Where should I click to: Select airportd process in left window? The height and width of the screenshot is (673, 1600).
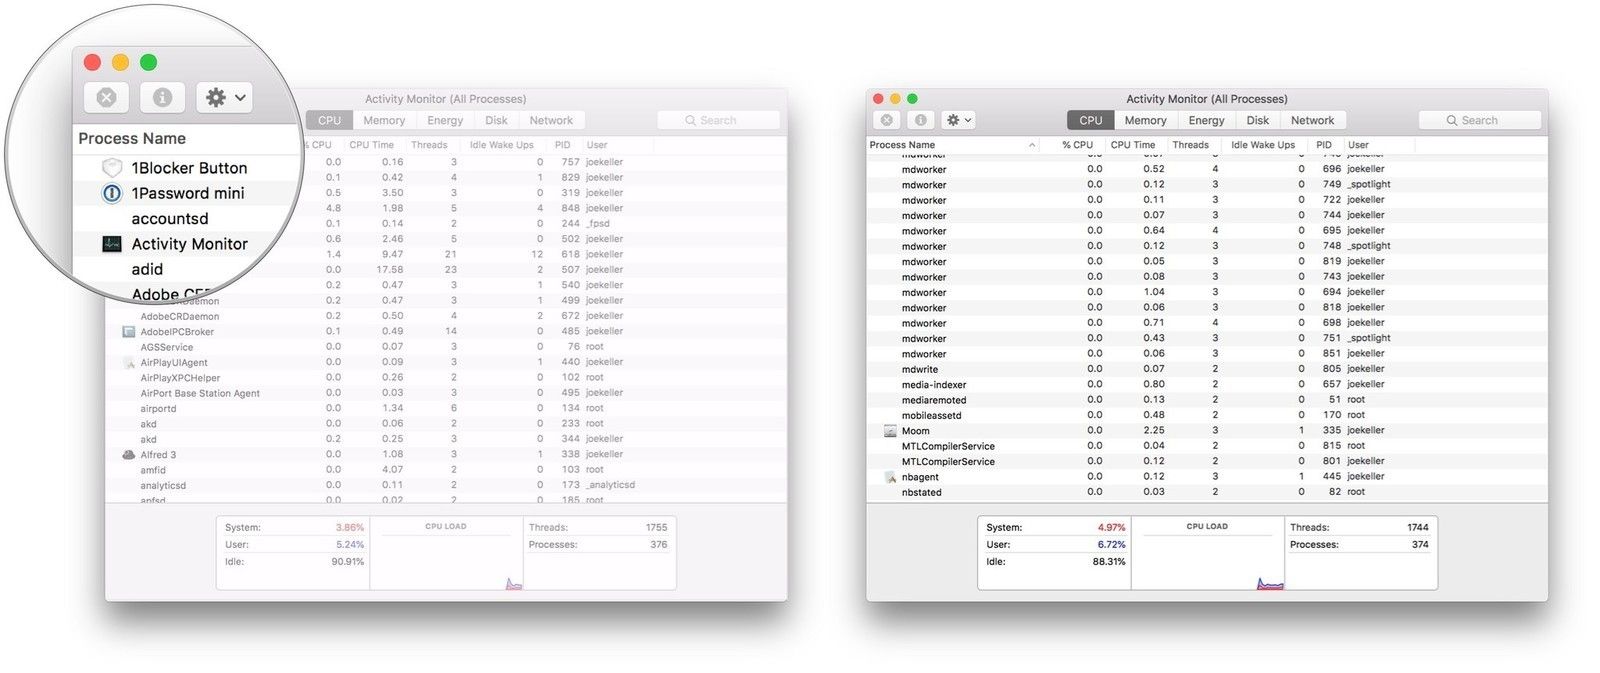[x=446, y=408]
